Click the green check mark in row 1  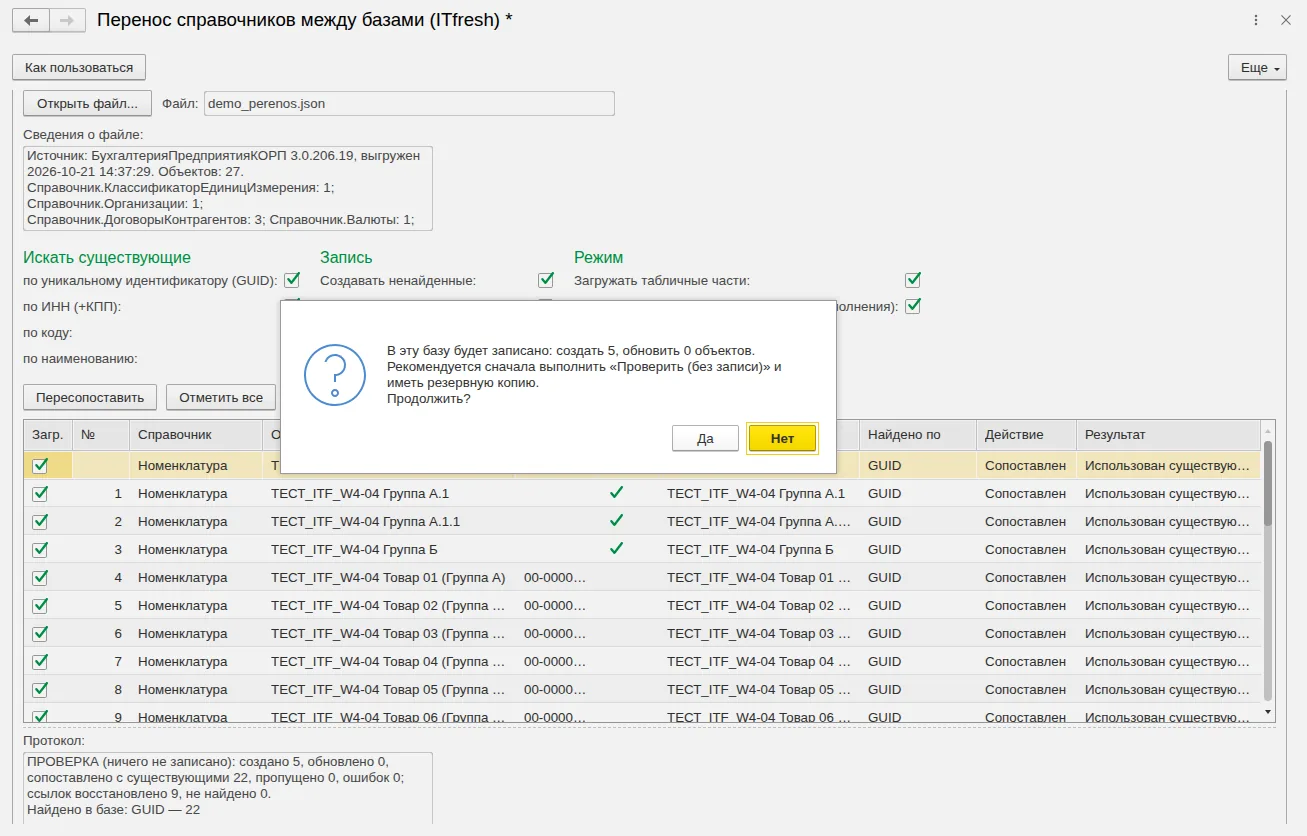coord(617,493)
